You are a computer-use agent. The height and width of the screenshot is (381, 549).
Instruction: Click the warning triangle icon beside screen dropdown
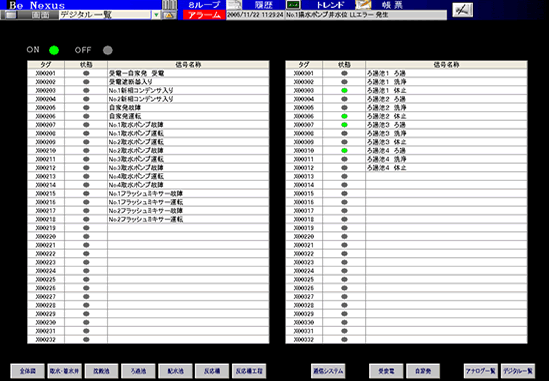click(169, 15)
